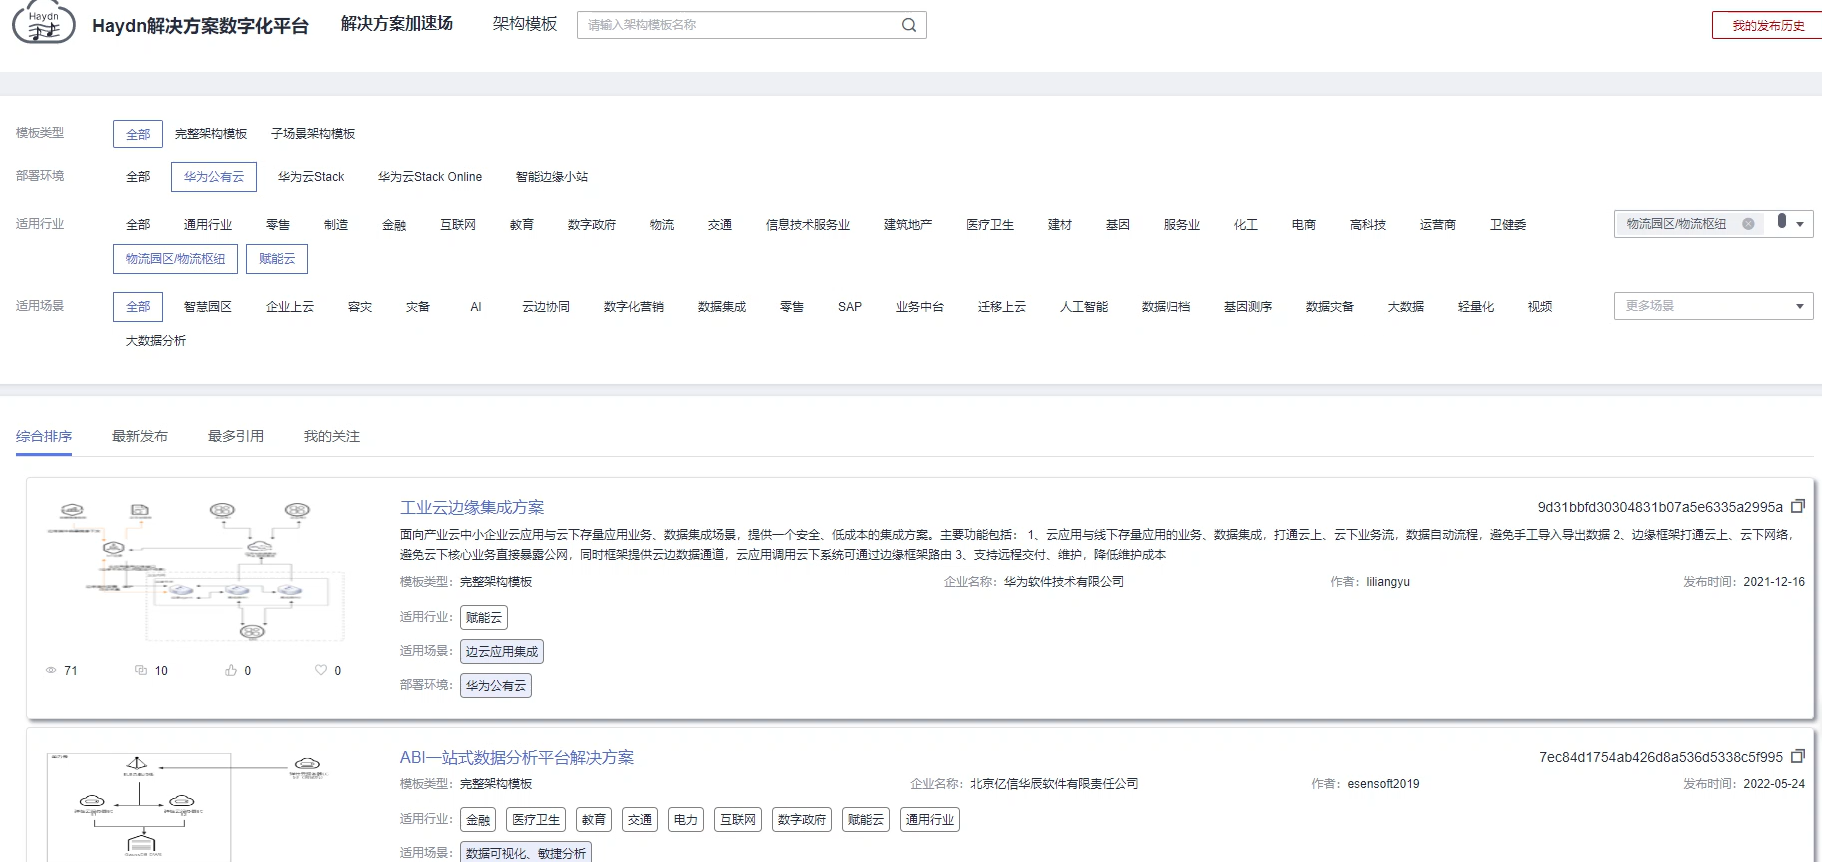The height and width of the screenshot is (862, 1822).
Task: Select 数字化营销 scenario filter
Action: tap(634, 307)
